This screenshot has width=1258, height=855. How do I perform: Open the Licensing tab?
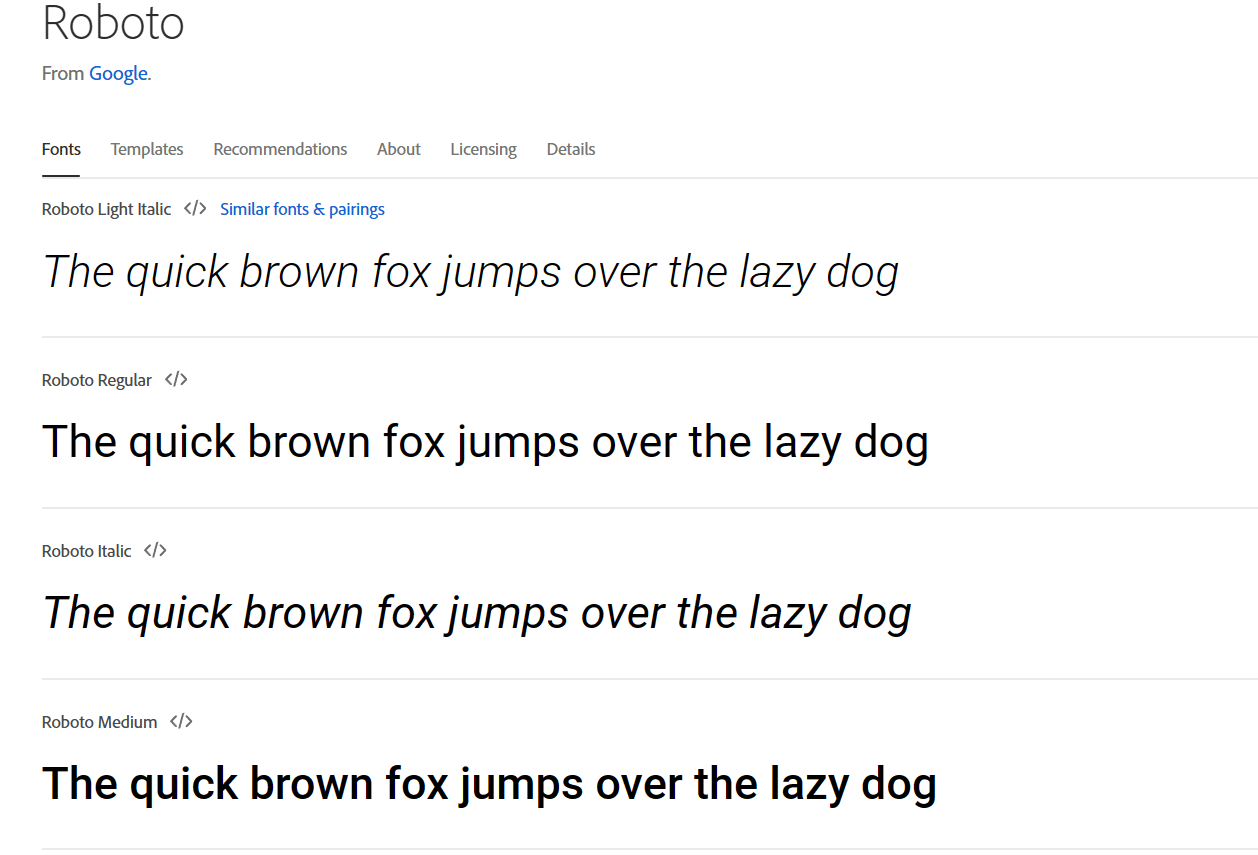pyautogui.click(x=483, y=149)
